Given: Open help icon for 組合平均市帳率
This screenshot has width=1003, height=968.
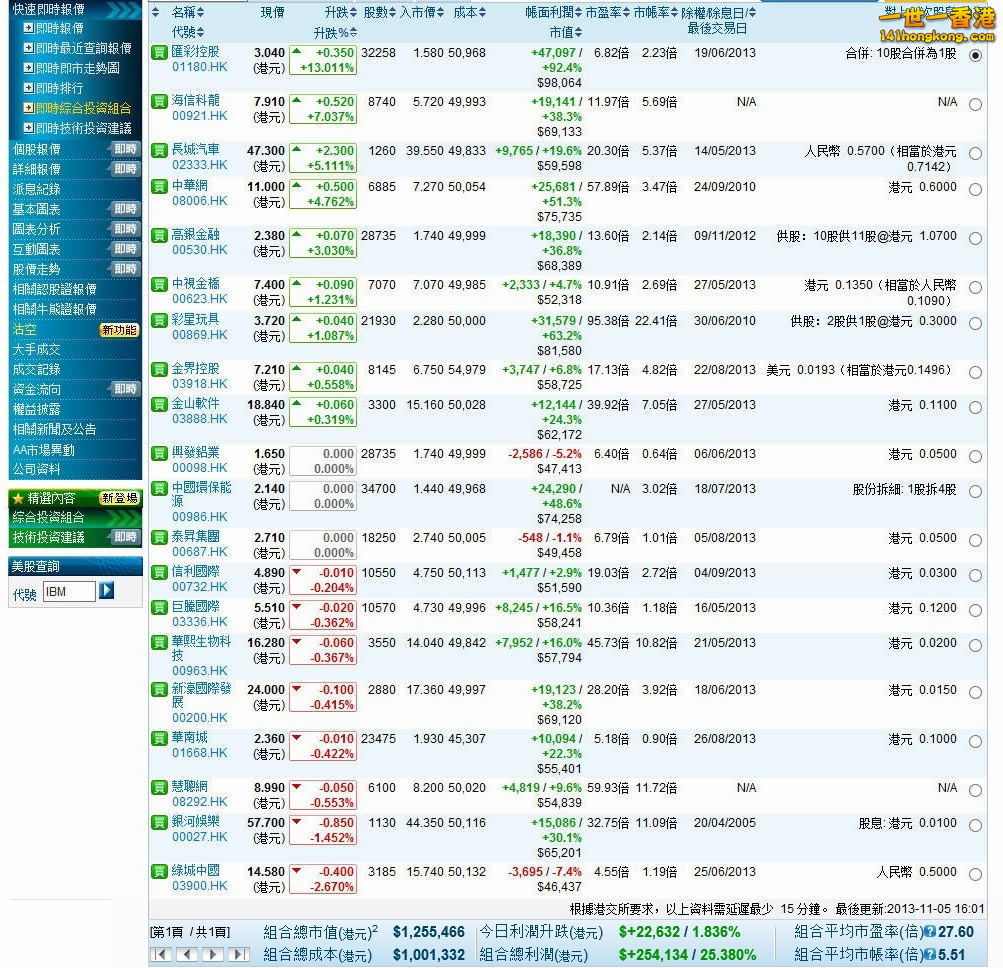Looking at the screenshot, I should click(931, 955).
